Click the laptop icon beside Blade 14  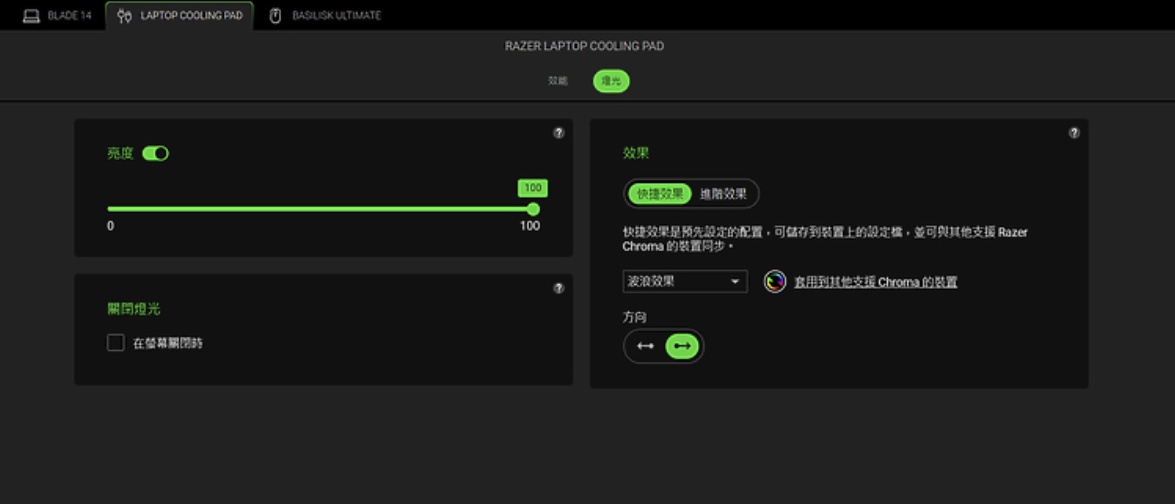(31, 16)
